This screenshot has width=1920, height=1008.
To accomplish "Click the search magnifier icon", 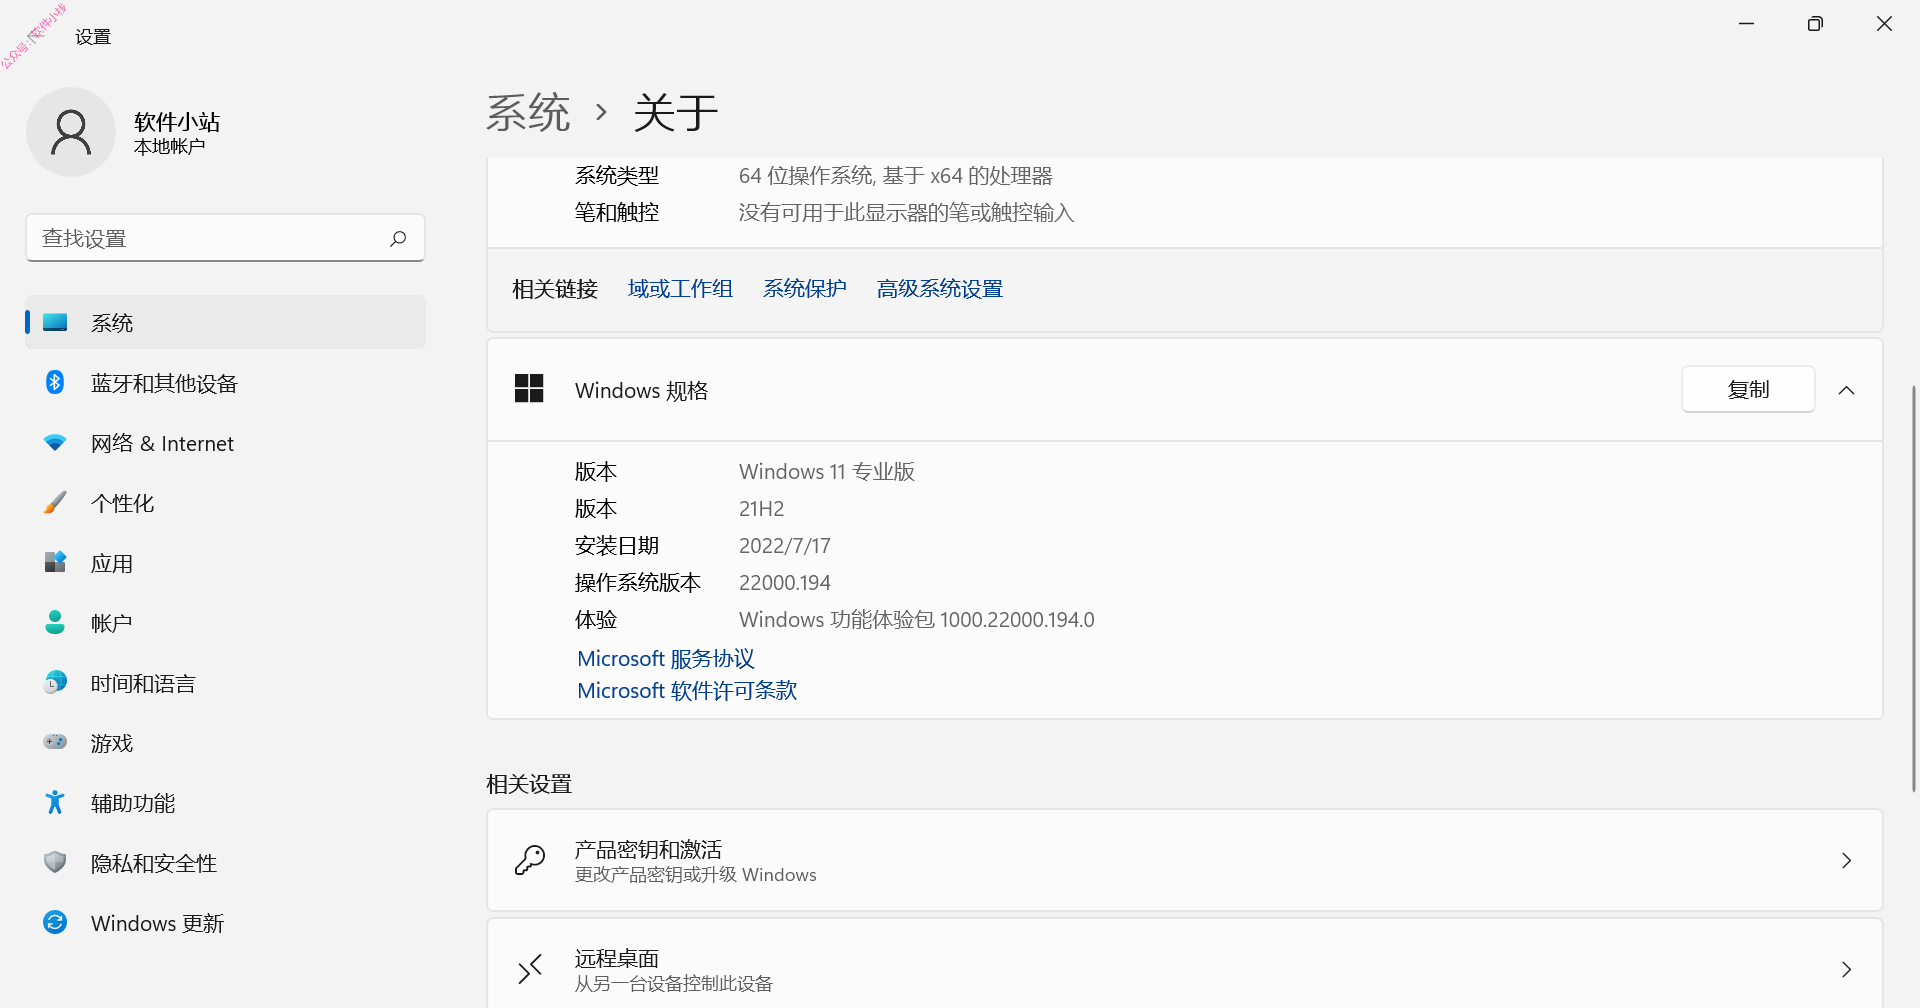I will pyautogui.click(x=398, y=238).
